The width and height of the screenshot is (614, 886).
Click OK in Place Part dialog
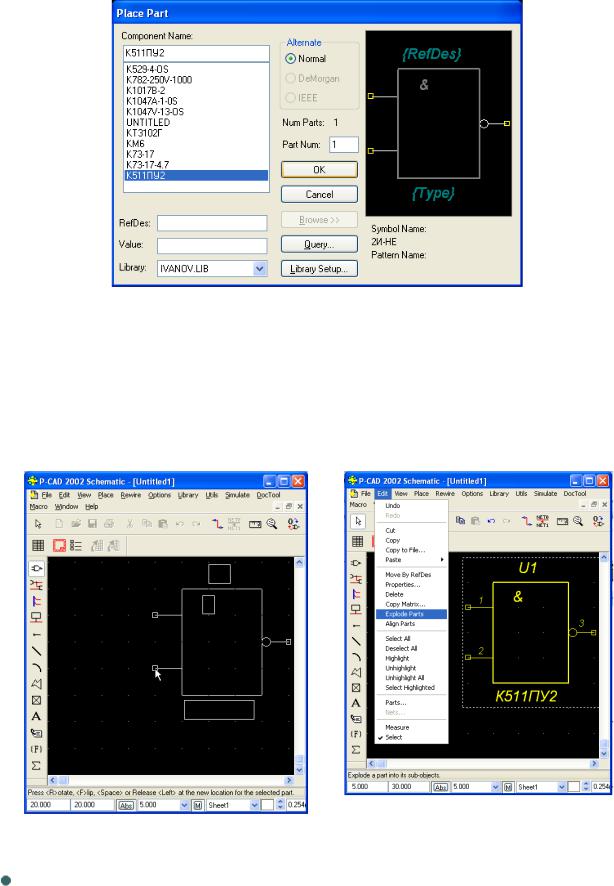tap(319, 170)
